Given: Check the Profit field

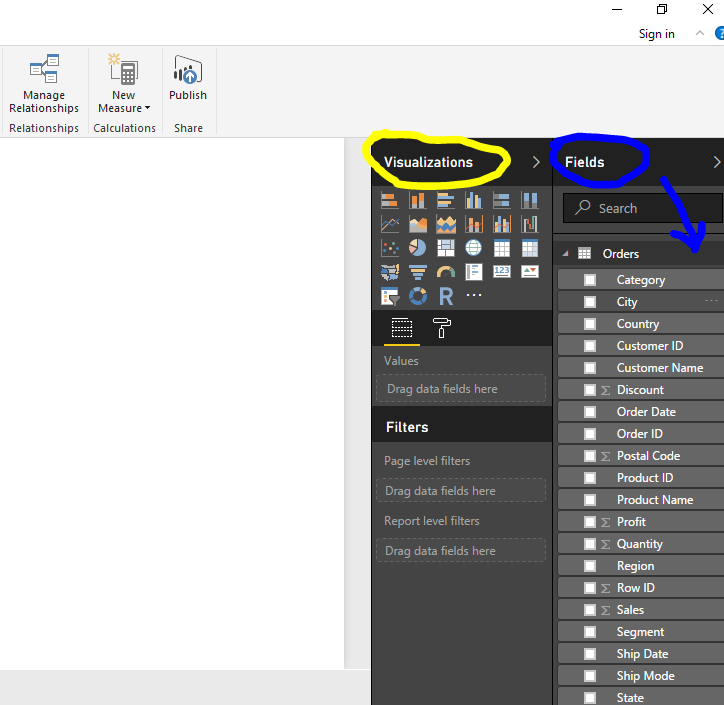Looking at the screenshot, I should pos(590,522).
